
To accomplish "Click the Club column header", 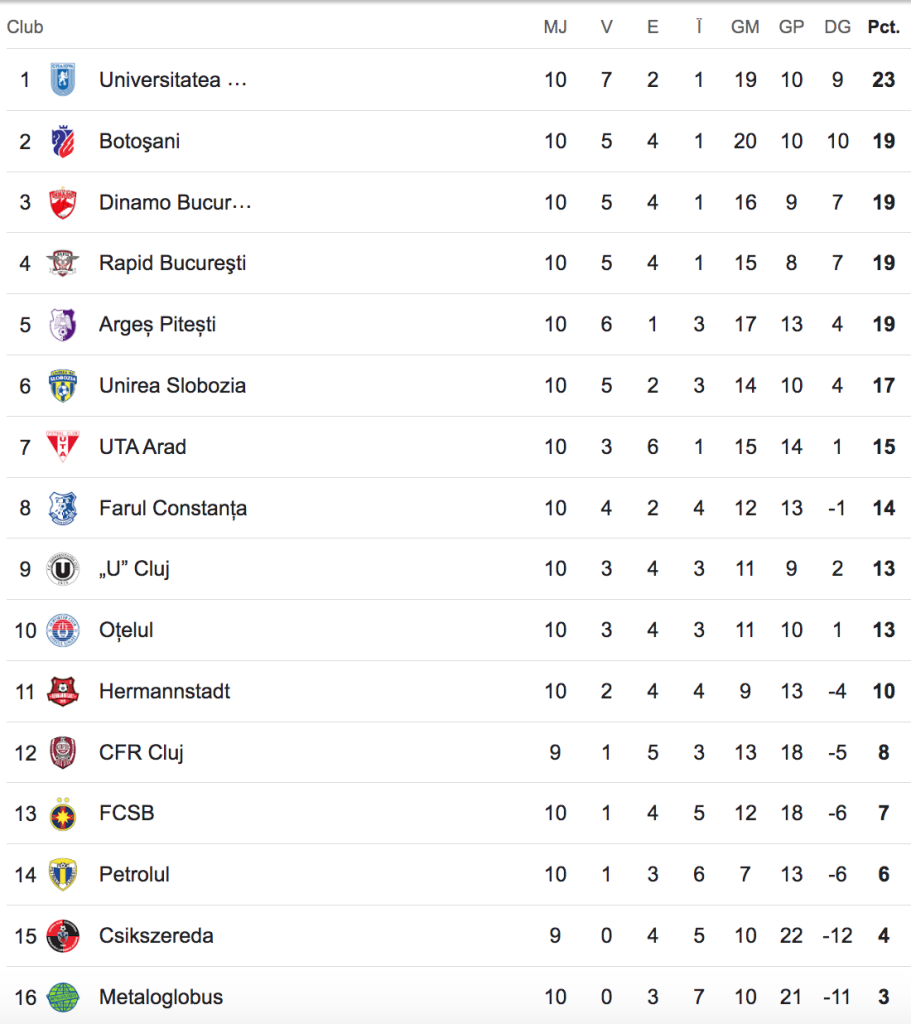I will tap(25, 27).
